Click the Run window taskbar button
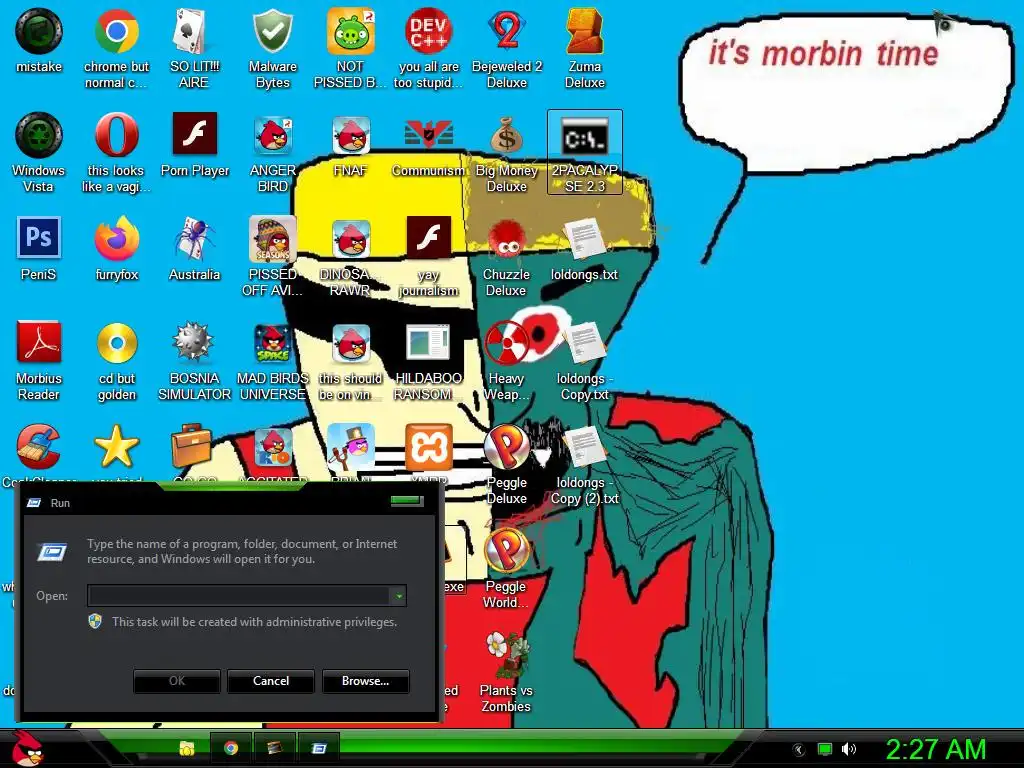 tap(319, 748)
